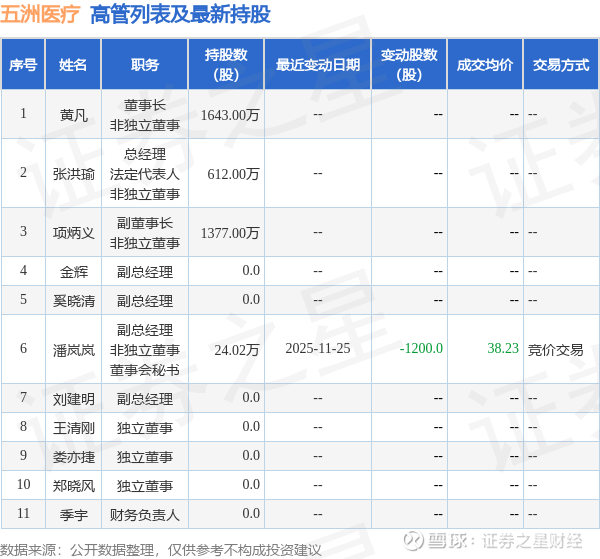Click the holding 612.00万
600x559 pixels.
pos(233,174)
